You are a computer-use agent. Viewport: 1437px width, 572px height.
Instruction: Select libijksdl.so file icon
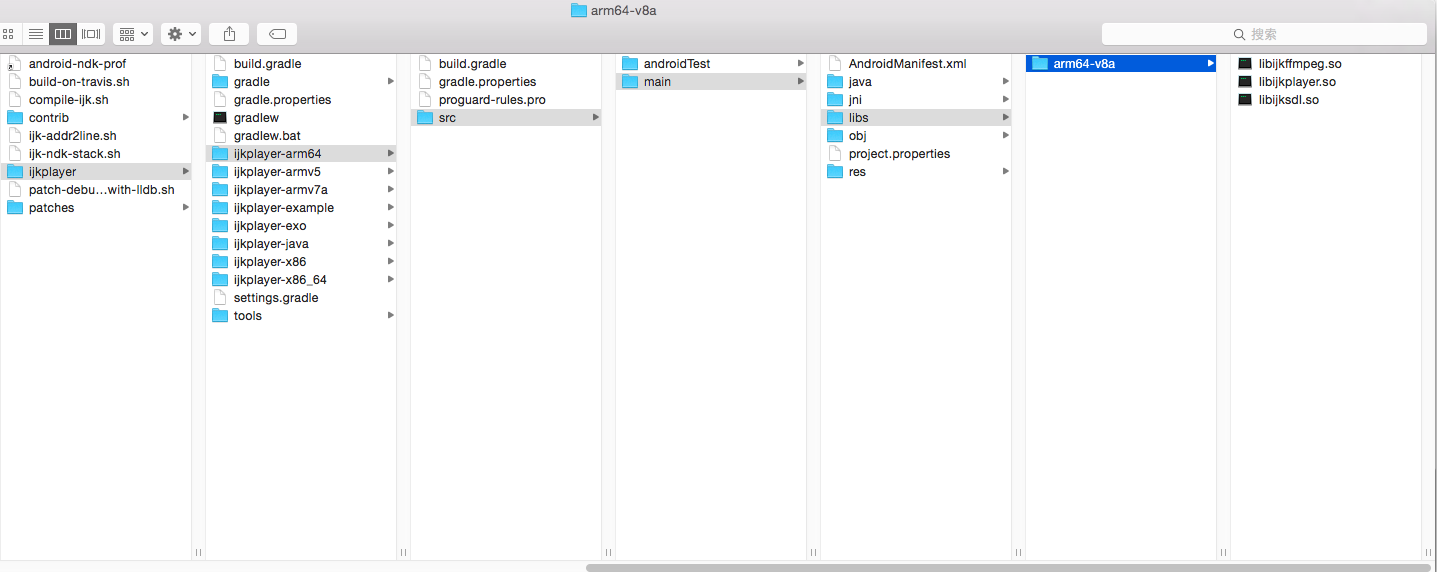point(1245,100)
